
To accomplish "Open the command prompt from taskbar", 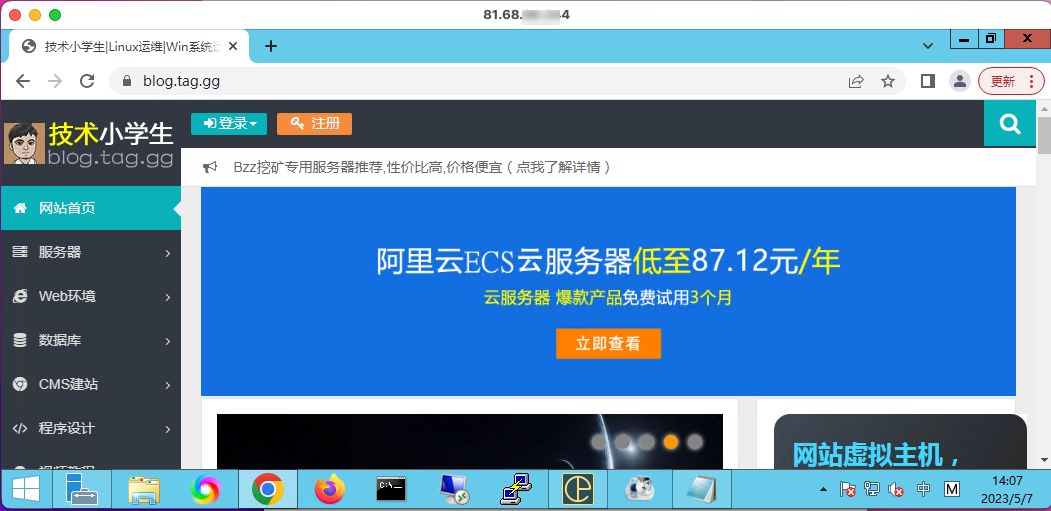I will (x=391, y=489).
